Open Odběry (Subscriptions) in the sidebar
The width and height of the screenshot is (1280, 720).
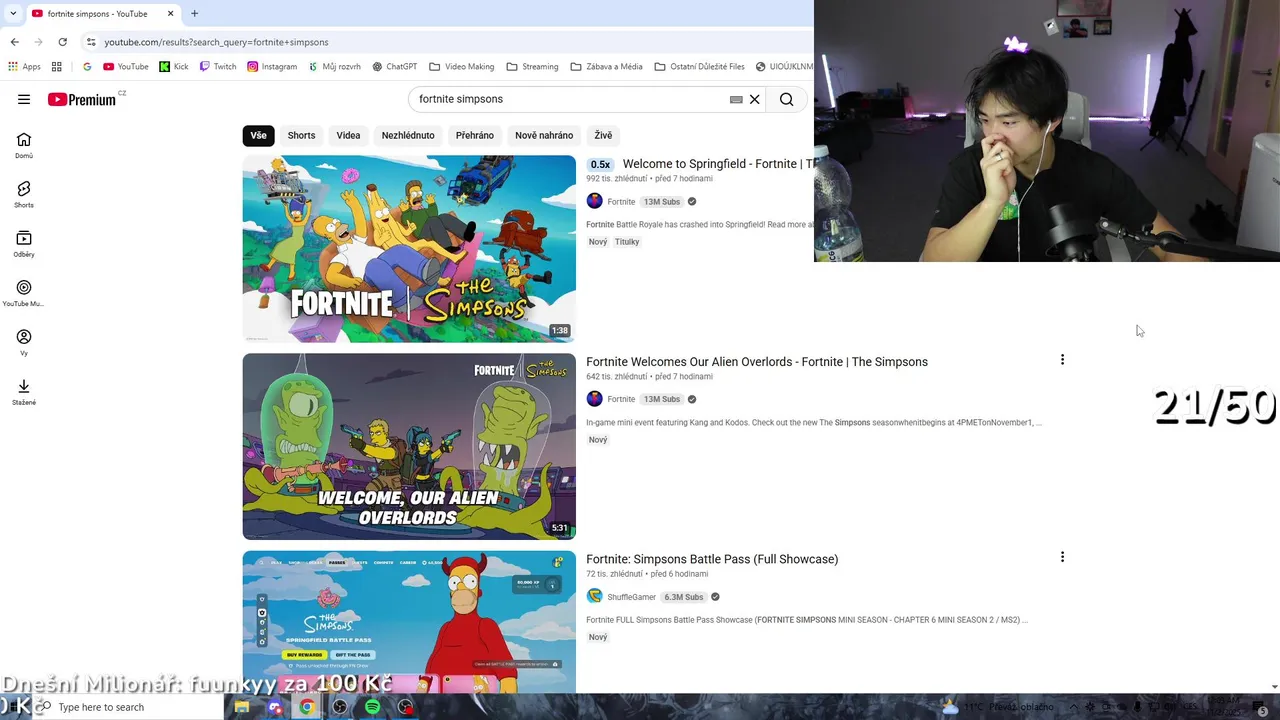pos(24,244)
